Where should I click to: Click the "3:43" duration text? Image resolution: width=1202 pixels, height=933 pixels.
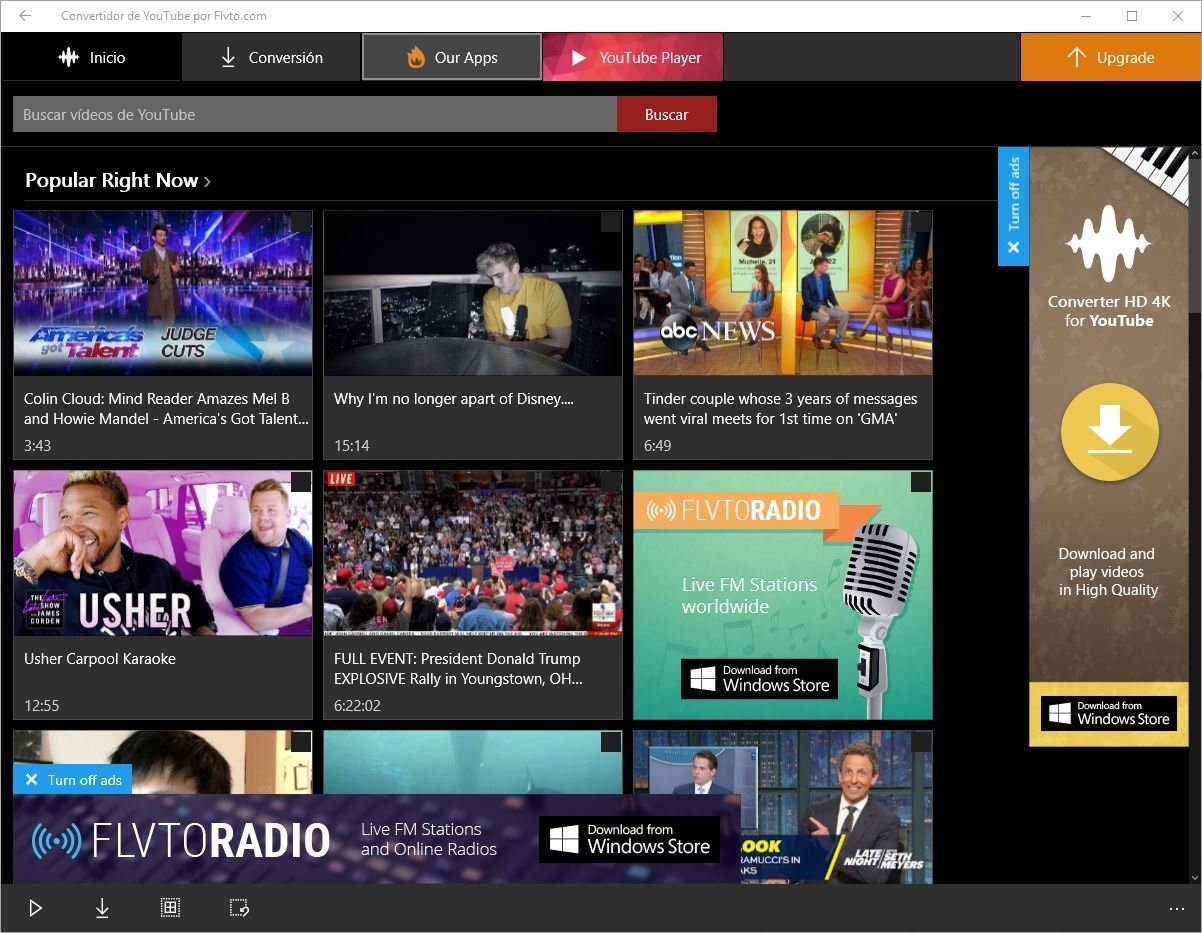37,445
